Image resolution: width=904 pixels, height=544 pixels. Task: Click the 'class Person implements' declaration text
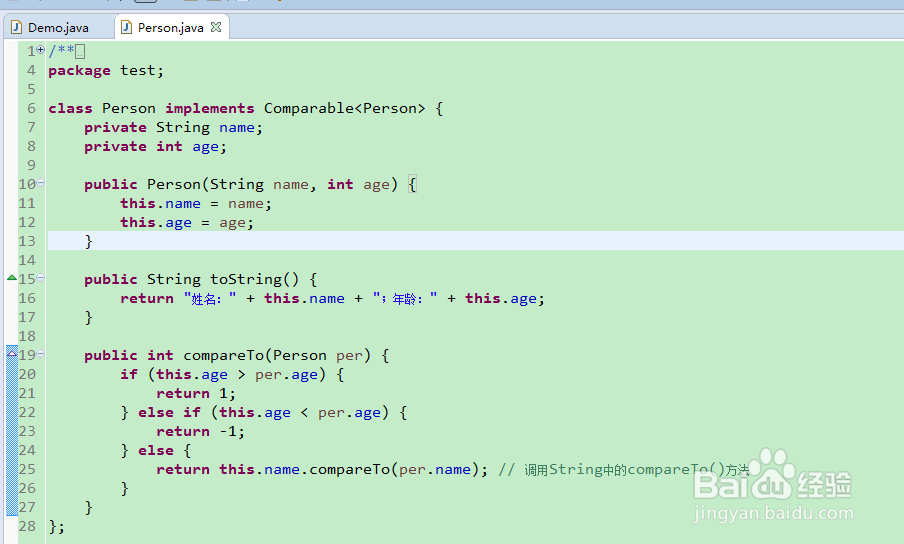click(151, 108)
